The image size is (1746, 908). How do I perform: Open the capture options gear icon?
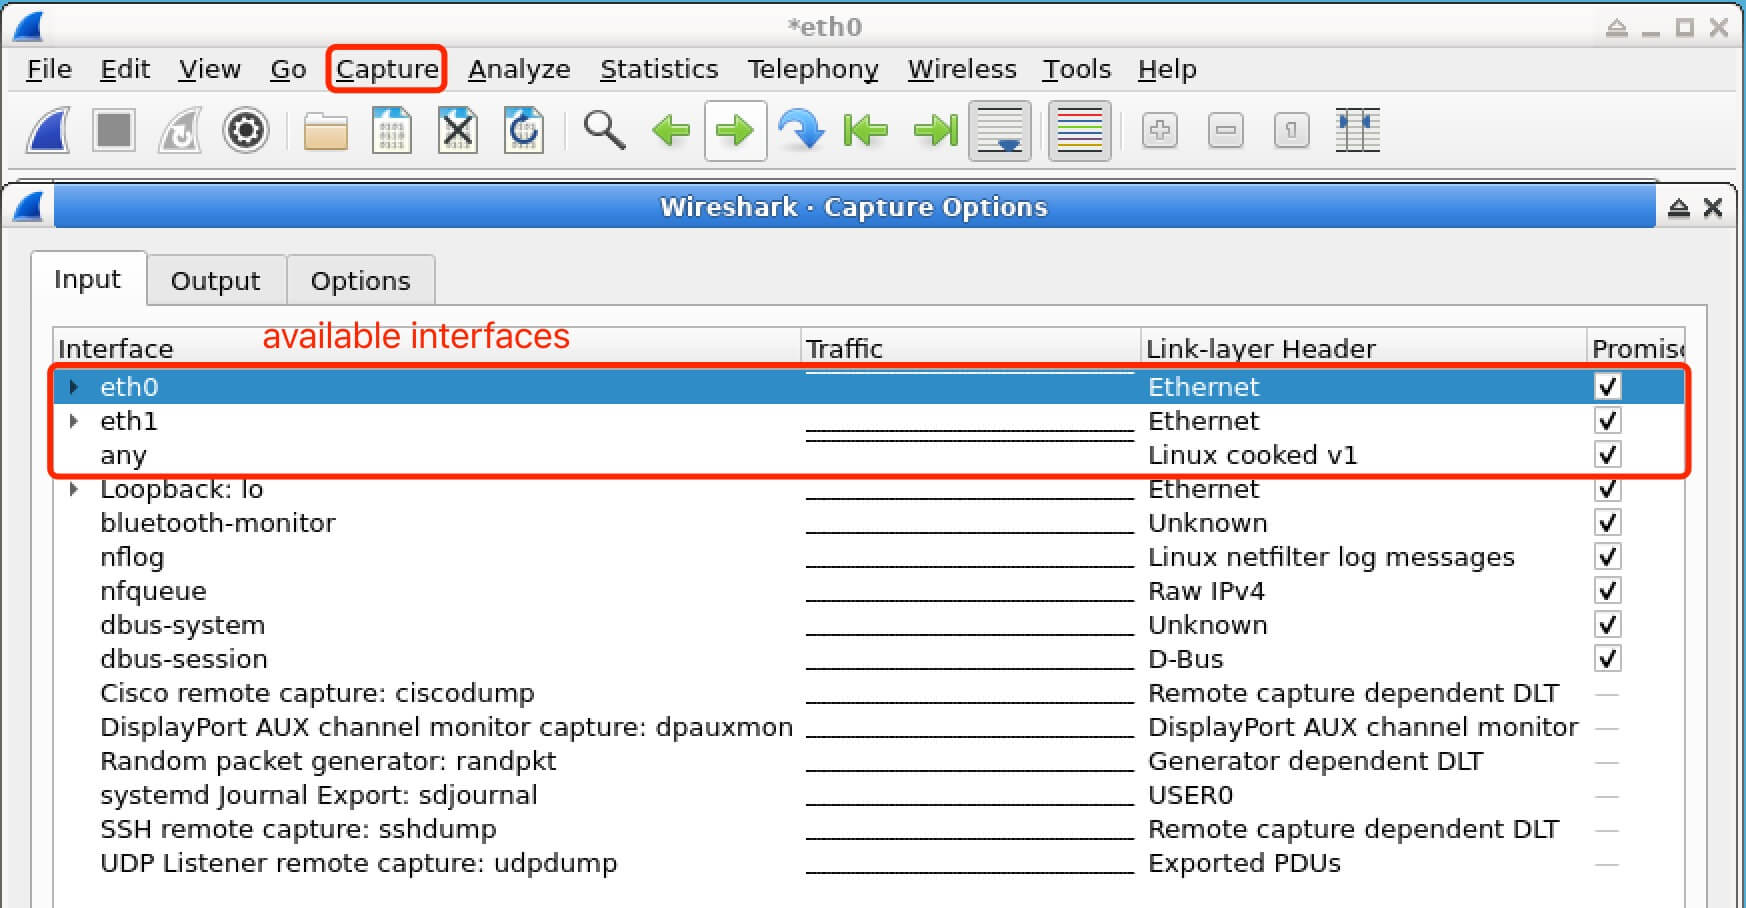tap(245, 130)
